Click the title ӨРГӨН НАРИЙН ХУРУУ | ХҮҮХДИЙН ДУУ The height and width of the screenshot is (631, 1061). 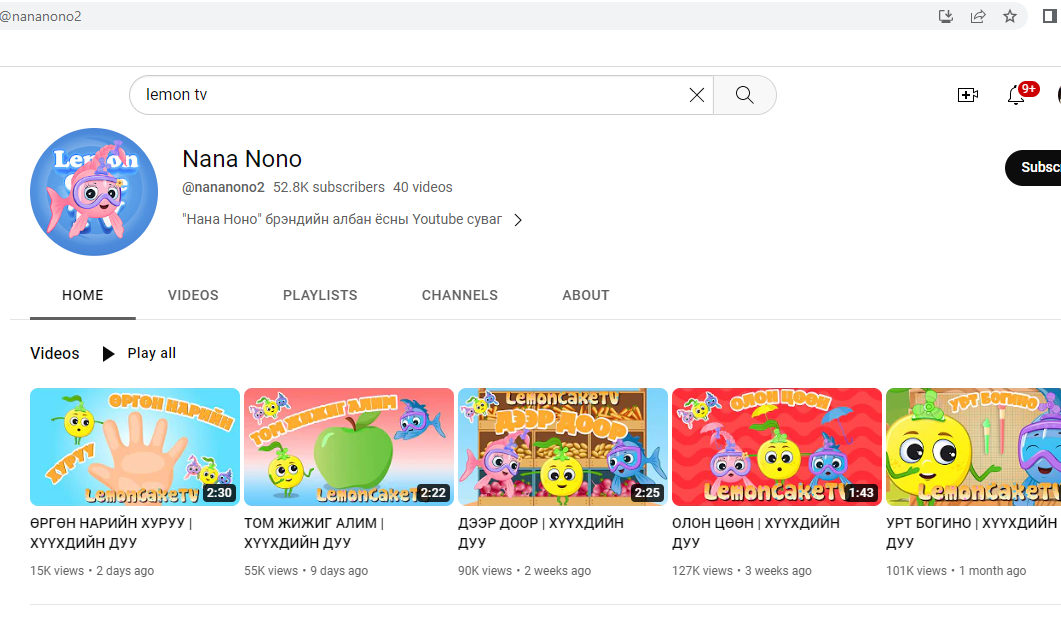point(111,533)
